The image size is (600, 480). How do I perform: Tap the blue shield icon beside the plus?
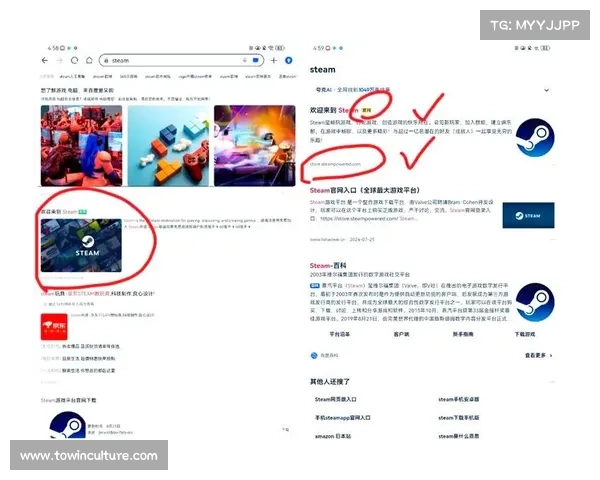coord(289,60)
